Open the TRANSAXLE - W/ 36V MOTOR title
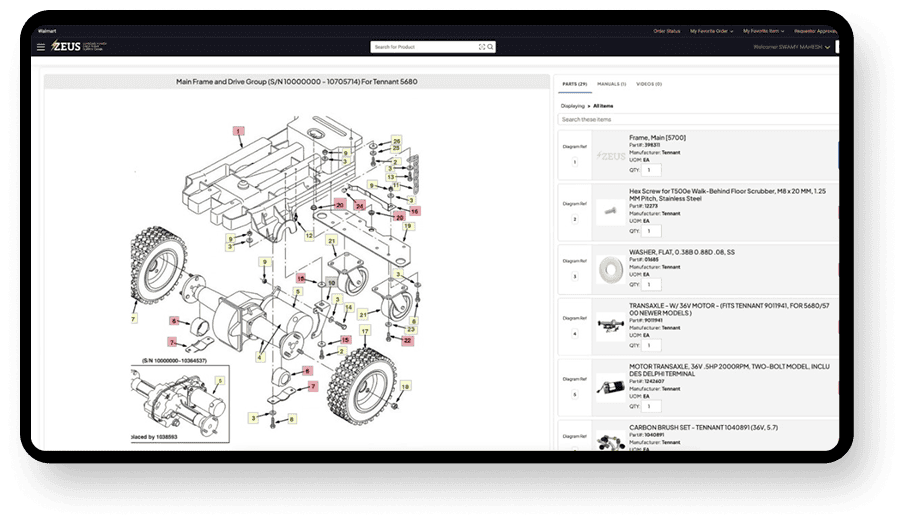Image resolution: width=904 pixels, height=524 pixels. [729, 309]
